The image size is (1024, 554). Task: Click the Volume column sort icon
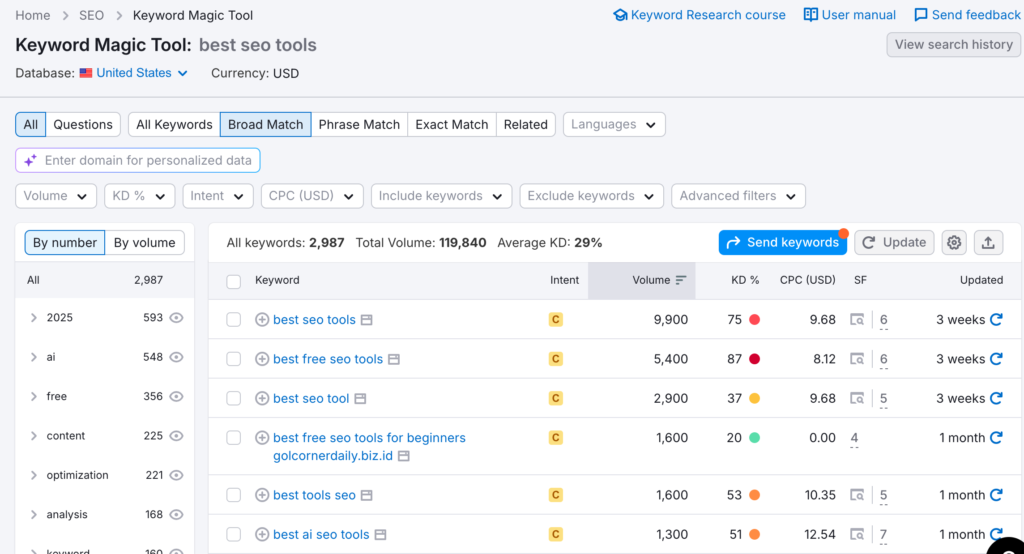[x=681, y=280]
